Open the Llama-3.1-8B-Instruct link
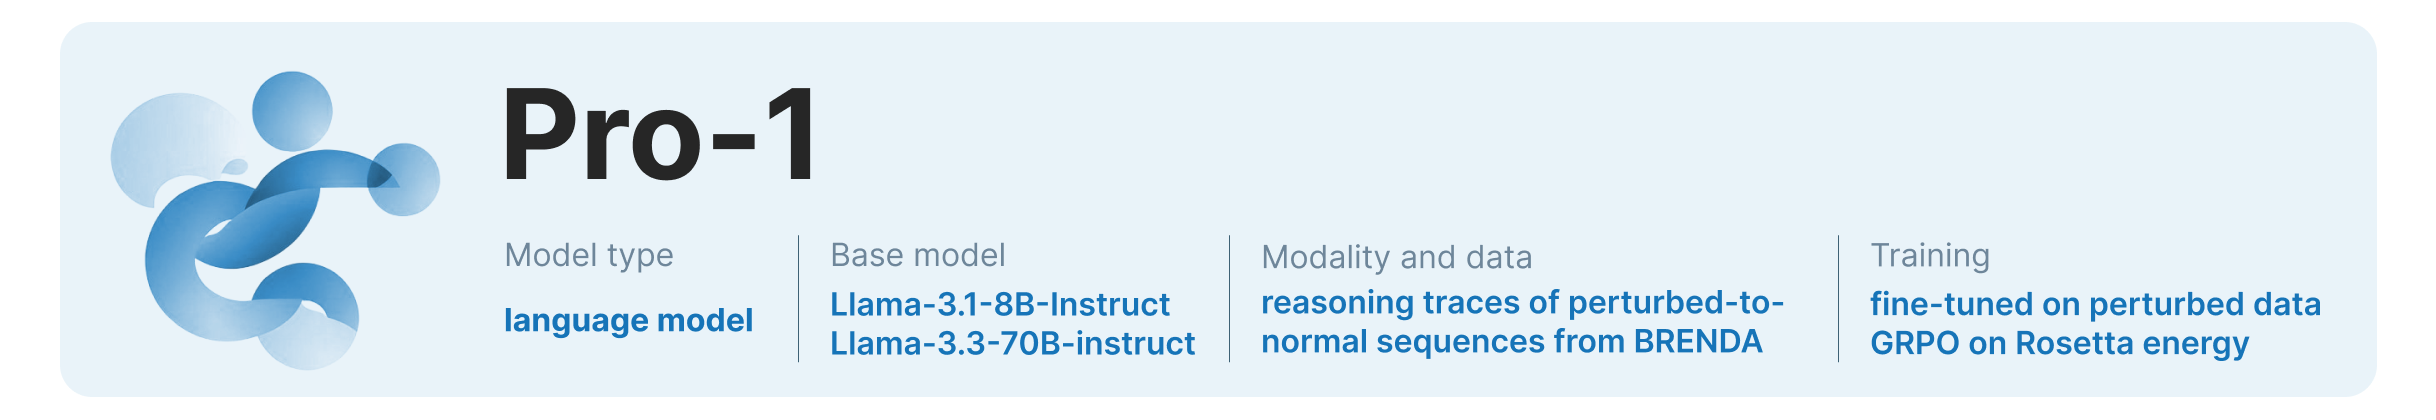The image size is (2436, 420). click(1000, 304)
